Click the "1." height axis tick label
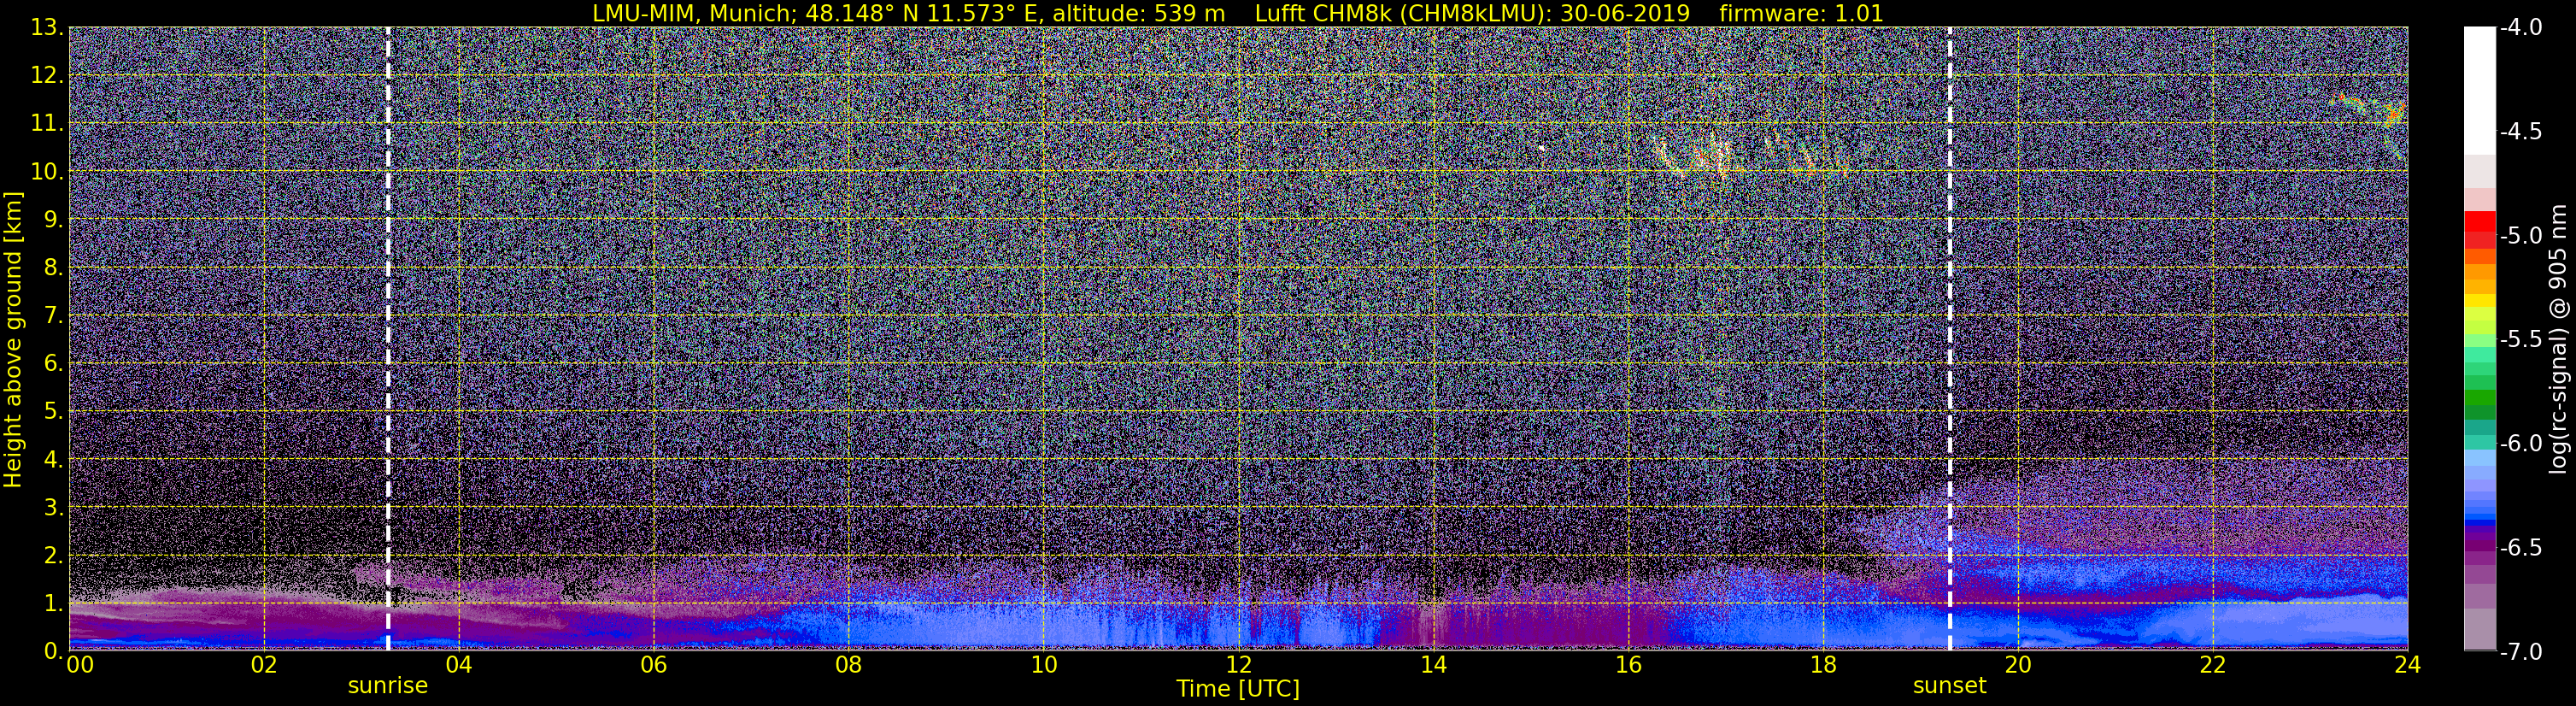This screenshot has width=2576, height=706. (x=53, y=604)
